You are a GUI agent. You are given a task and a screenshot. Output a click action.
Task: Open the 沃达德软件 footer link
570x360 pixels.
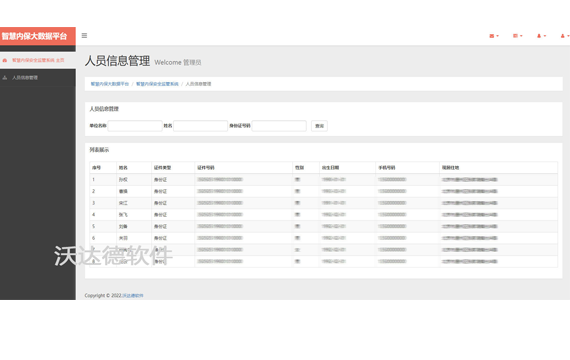point(133,296)
